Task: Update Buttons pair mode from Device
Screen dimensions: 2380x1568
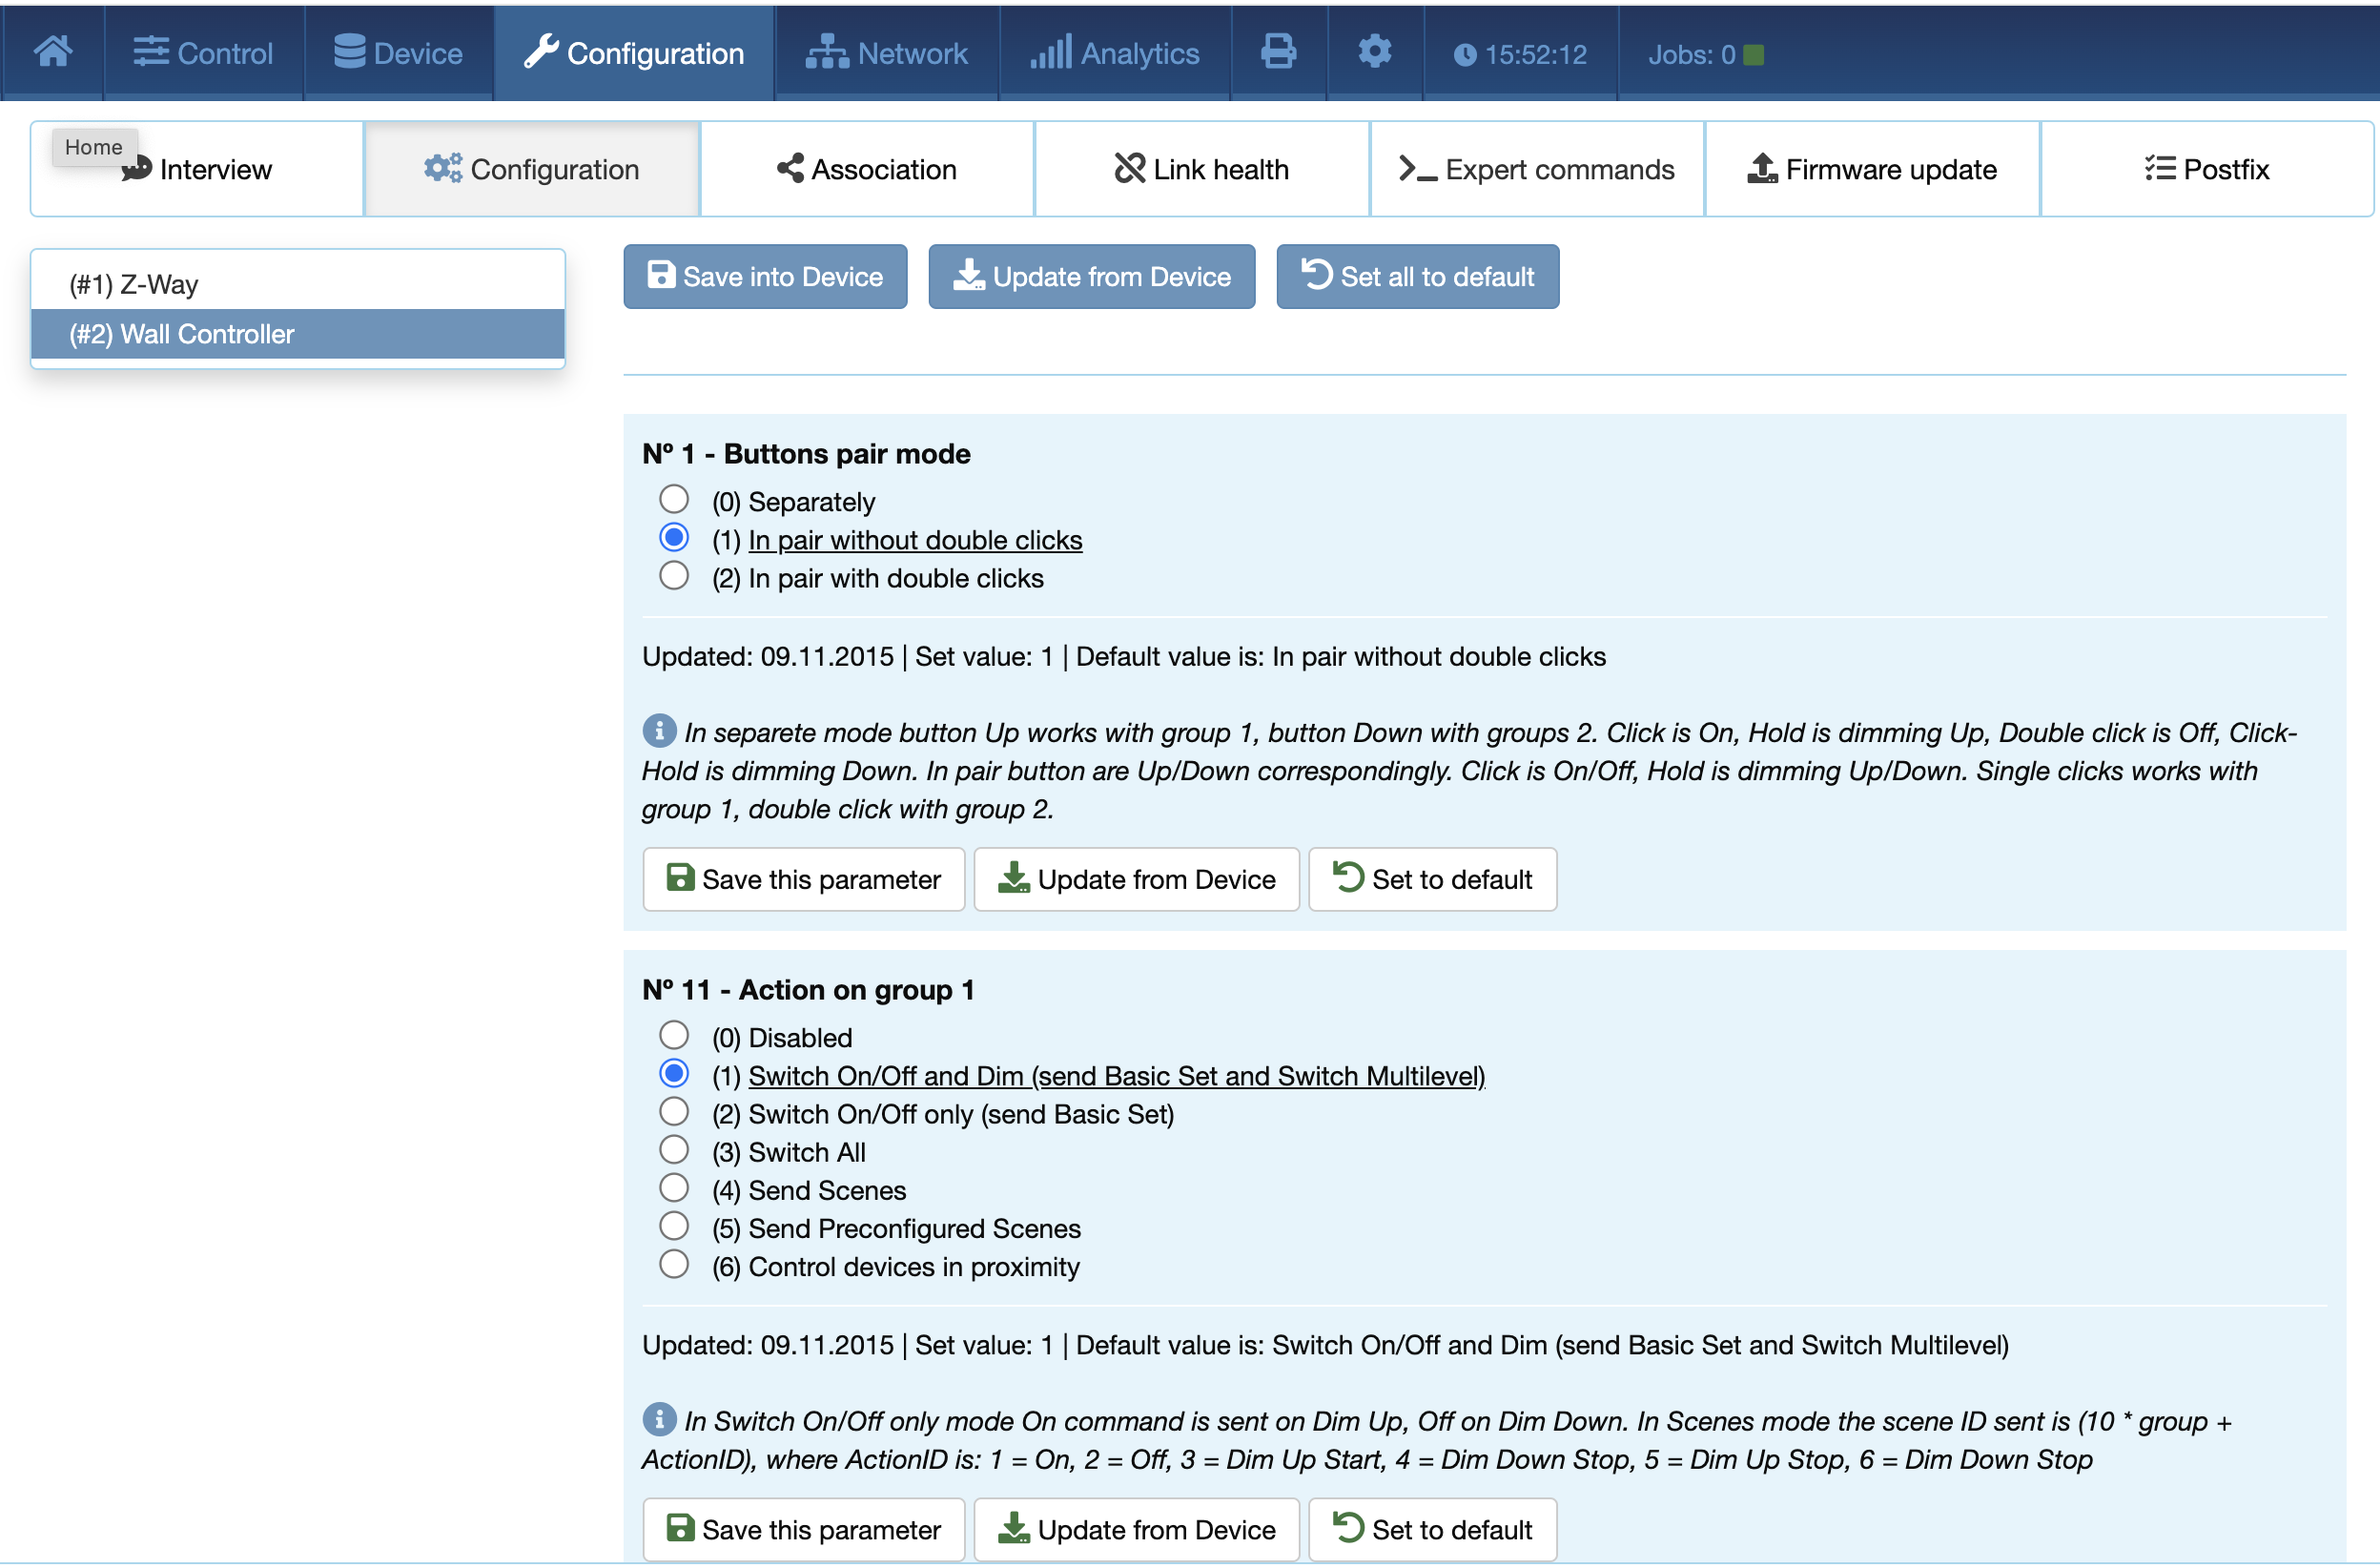Action: point(1137,879)
